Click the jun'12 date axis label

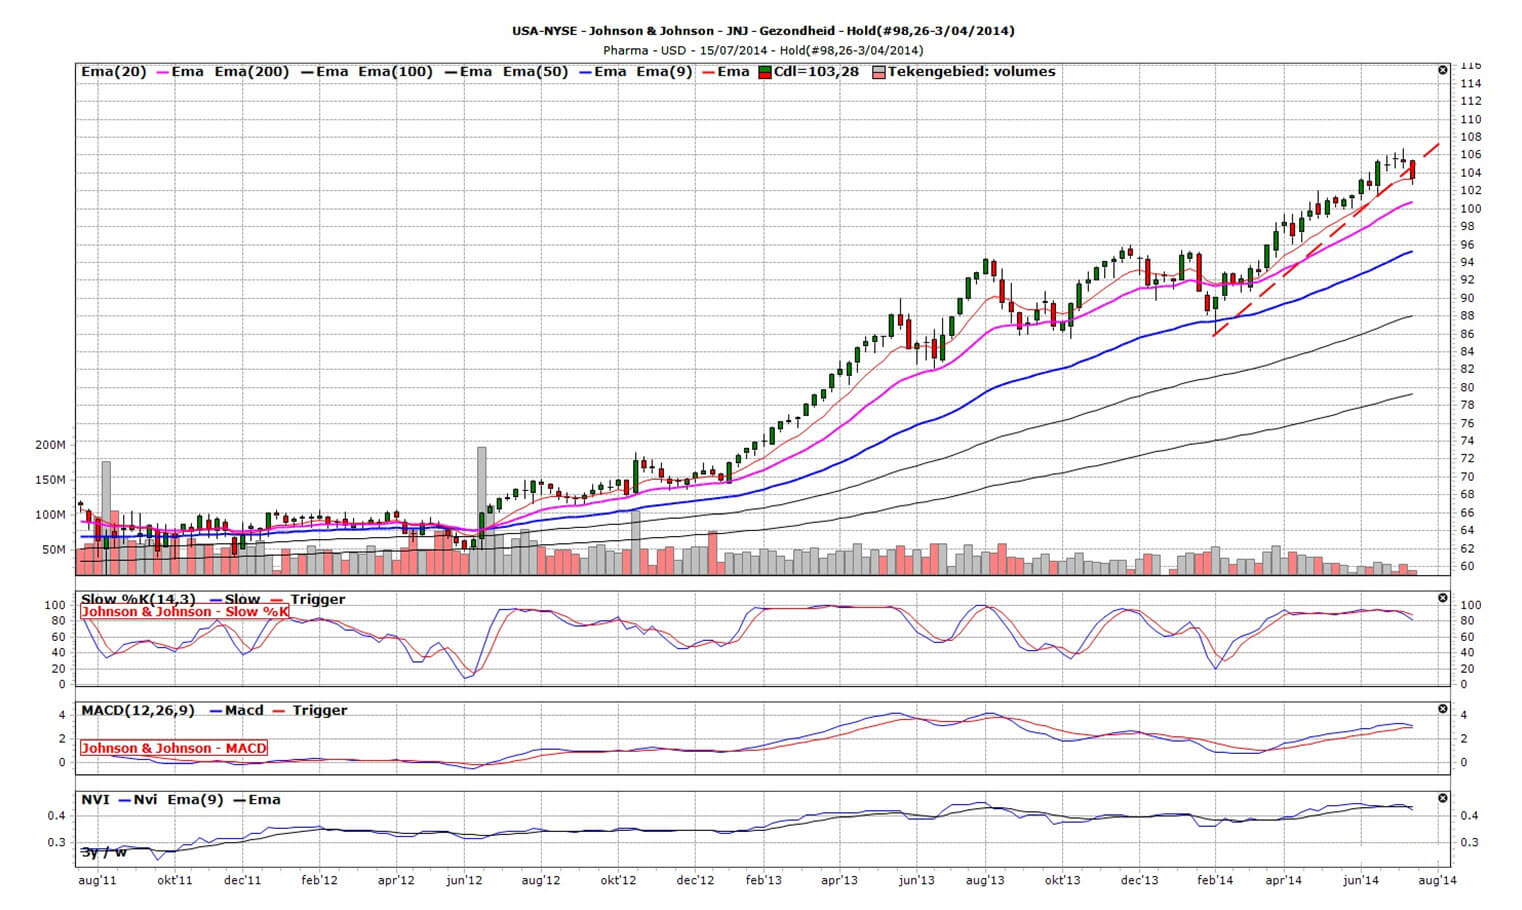click(465, 881)
